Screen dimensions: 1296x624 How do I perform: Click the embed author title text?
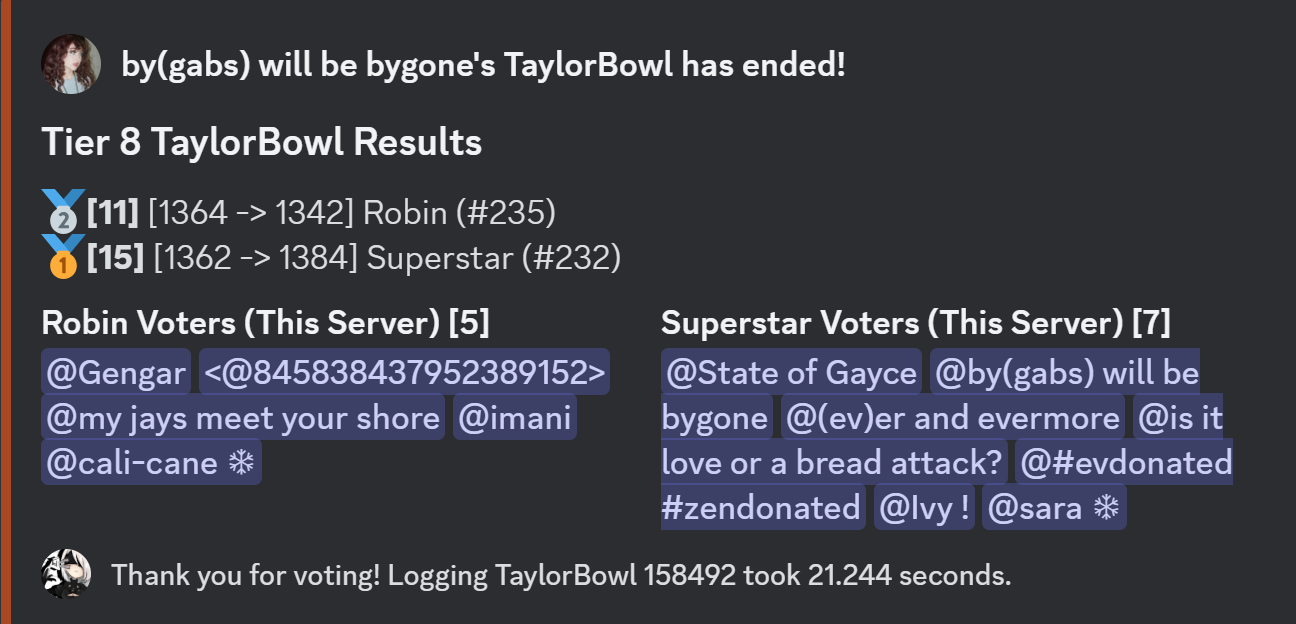(483, 65)
